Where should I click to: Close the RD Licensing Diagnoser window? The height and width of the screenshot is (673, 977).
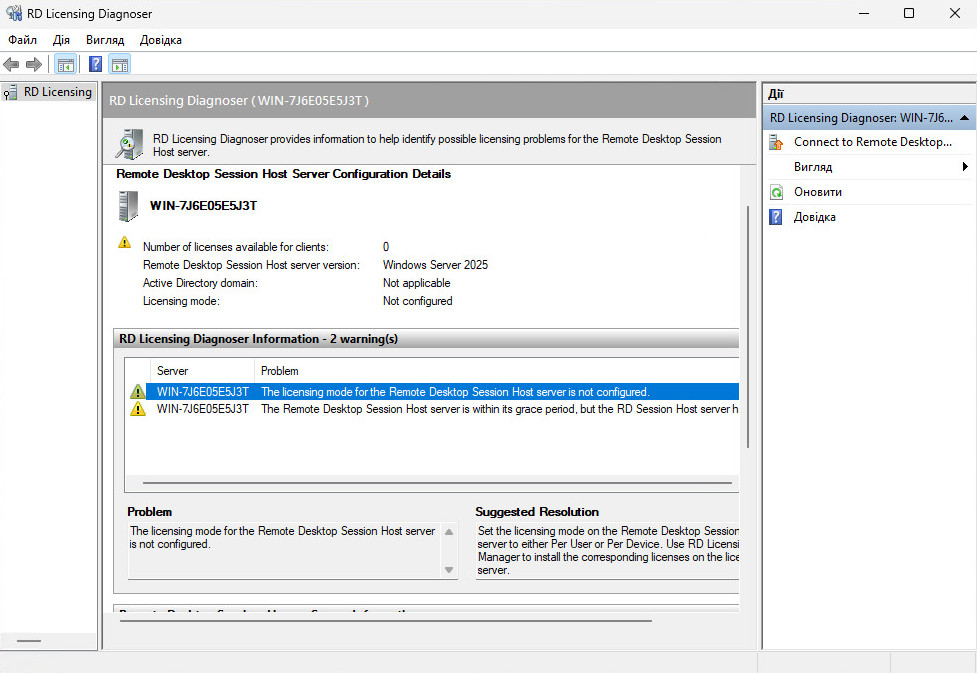(955, 13)
